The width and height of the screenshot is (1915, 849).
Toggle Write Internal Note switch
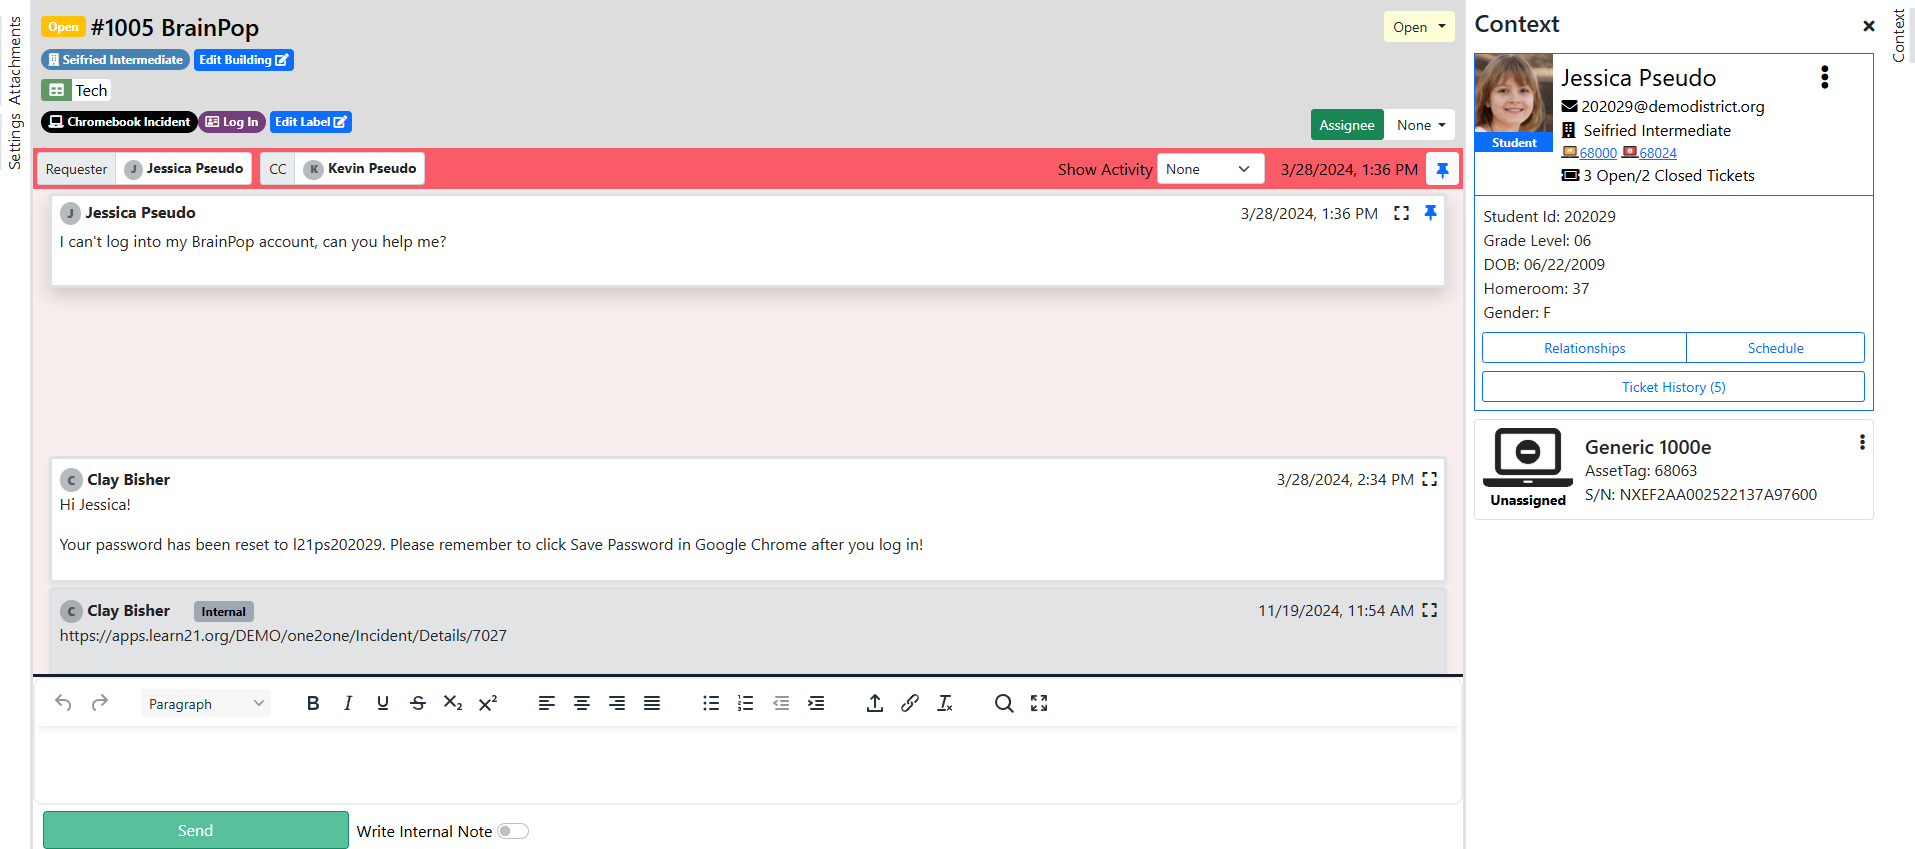pyautogui.click(x=513, y=831)
